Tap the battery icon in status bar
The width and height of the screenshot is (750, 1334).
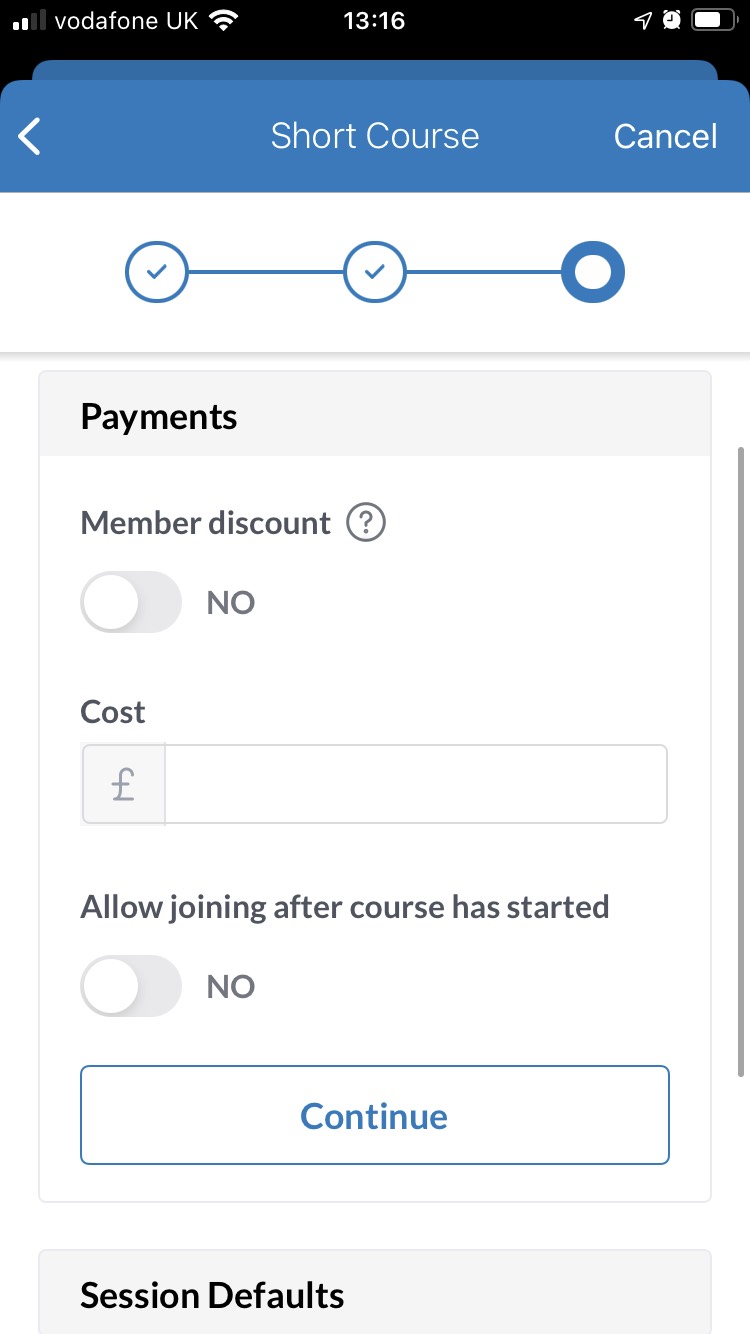pyautogui.click(x=714, y=21)
